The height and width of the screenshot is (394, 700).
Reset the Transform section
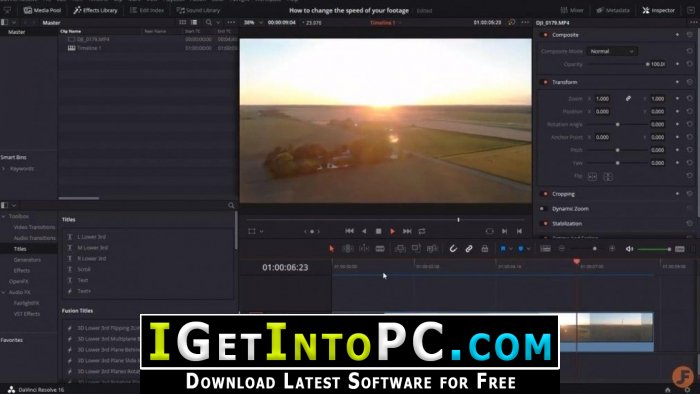tap(690, 82)
